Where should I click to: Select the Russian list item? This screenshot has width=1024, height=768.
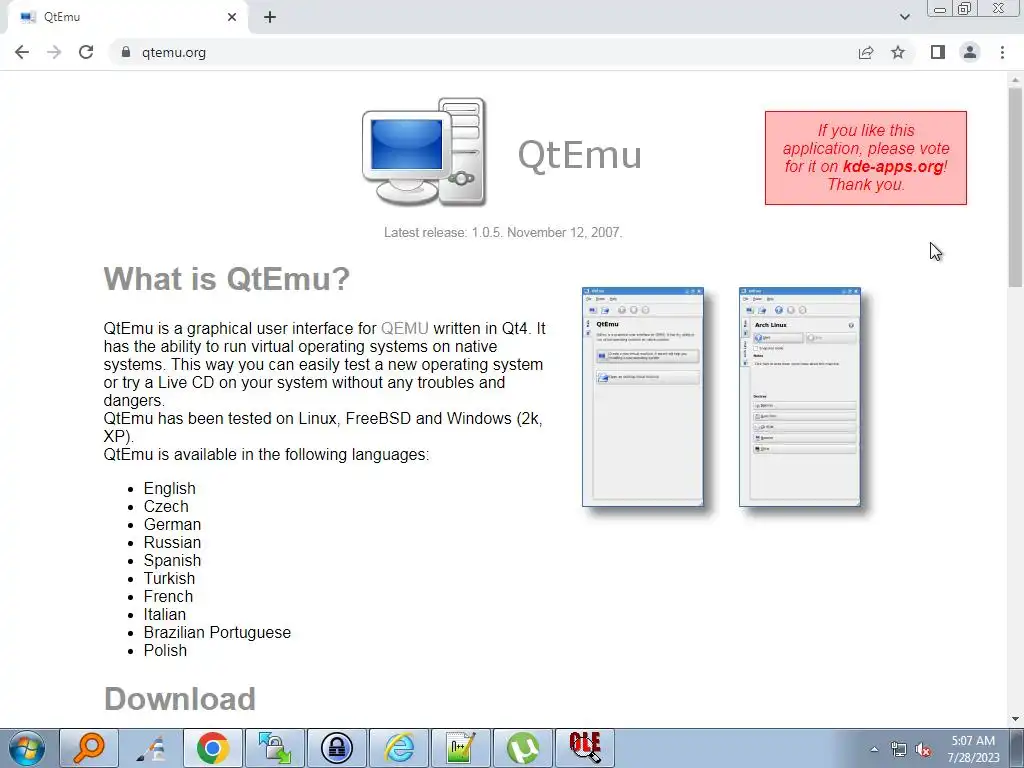pyautogui.click(x=172, y=542)
